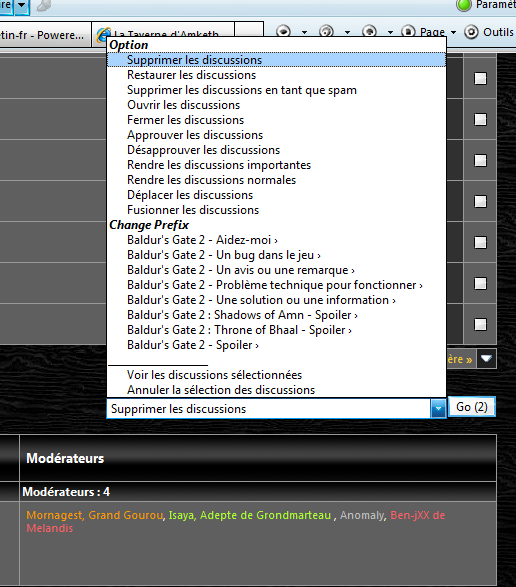516x587 pixels.
Task: Choose 'Ouvrir les discussions'
Action: click(x=276, y=105)
